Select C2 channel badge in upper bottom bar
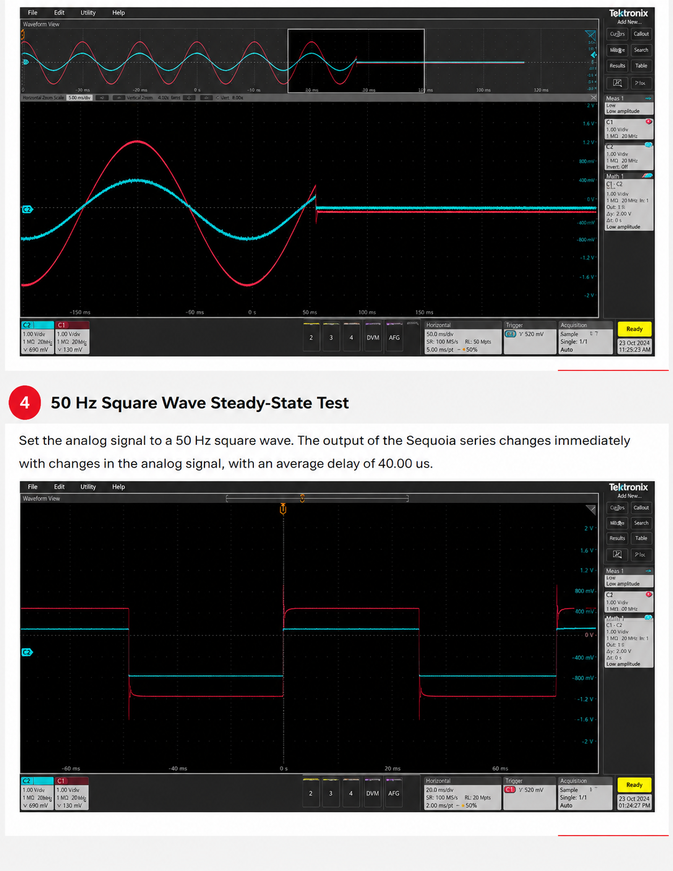 tap(37, 338)
